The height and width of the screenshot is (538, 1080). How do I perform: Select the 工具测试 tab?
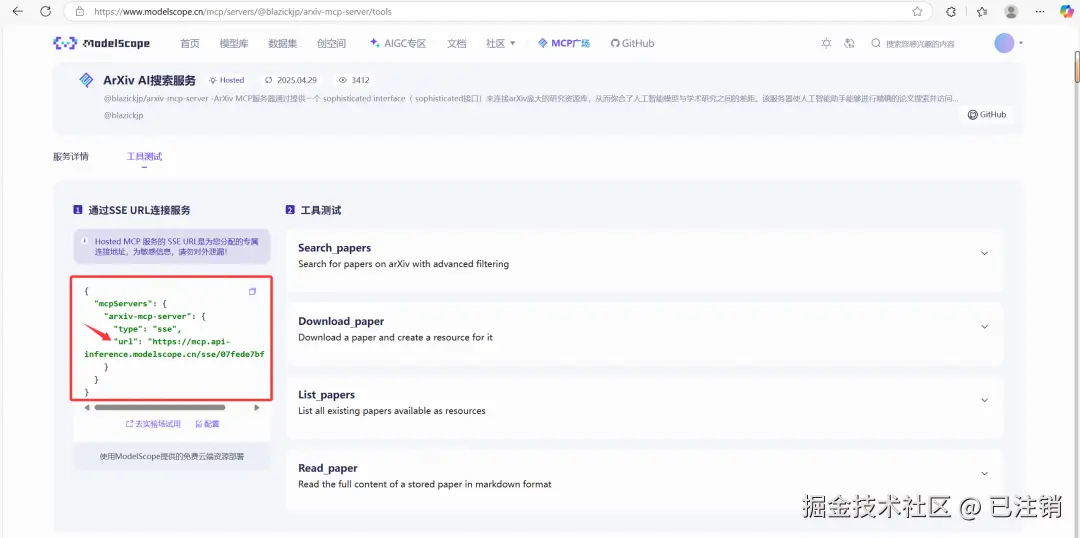click(x=144, y=156)
